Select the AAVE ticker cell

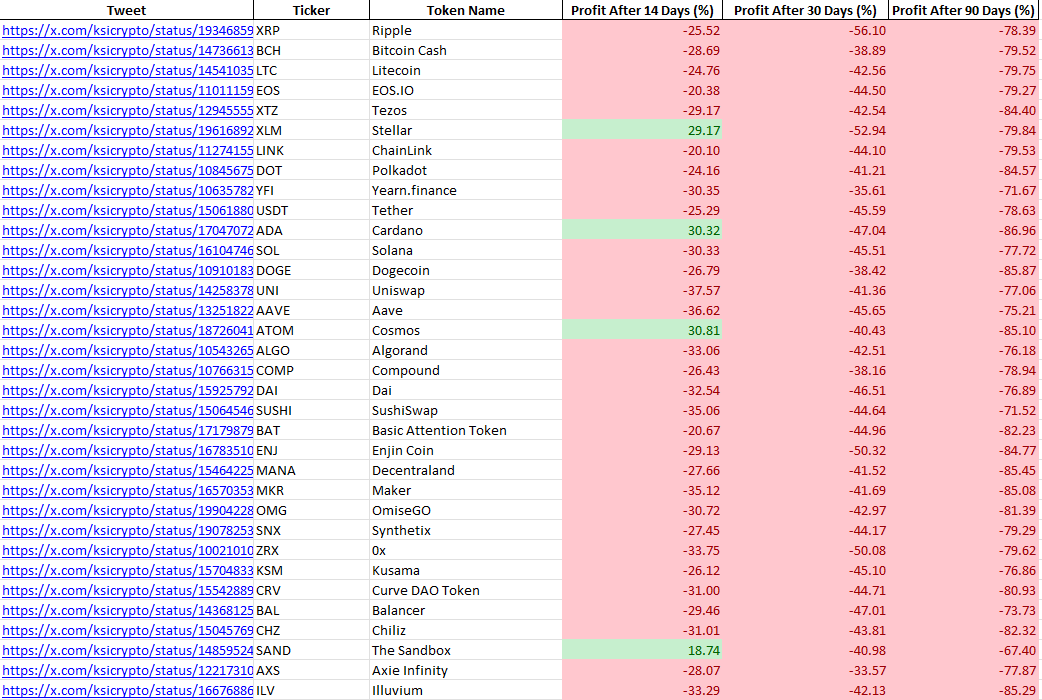[x=311, y=310]
